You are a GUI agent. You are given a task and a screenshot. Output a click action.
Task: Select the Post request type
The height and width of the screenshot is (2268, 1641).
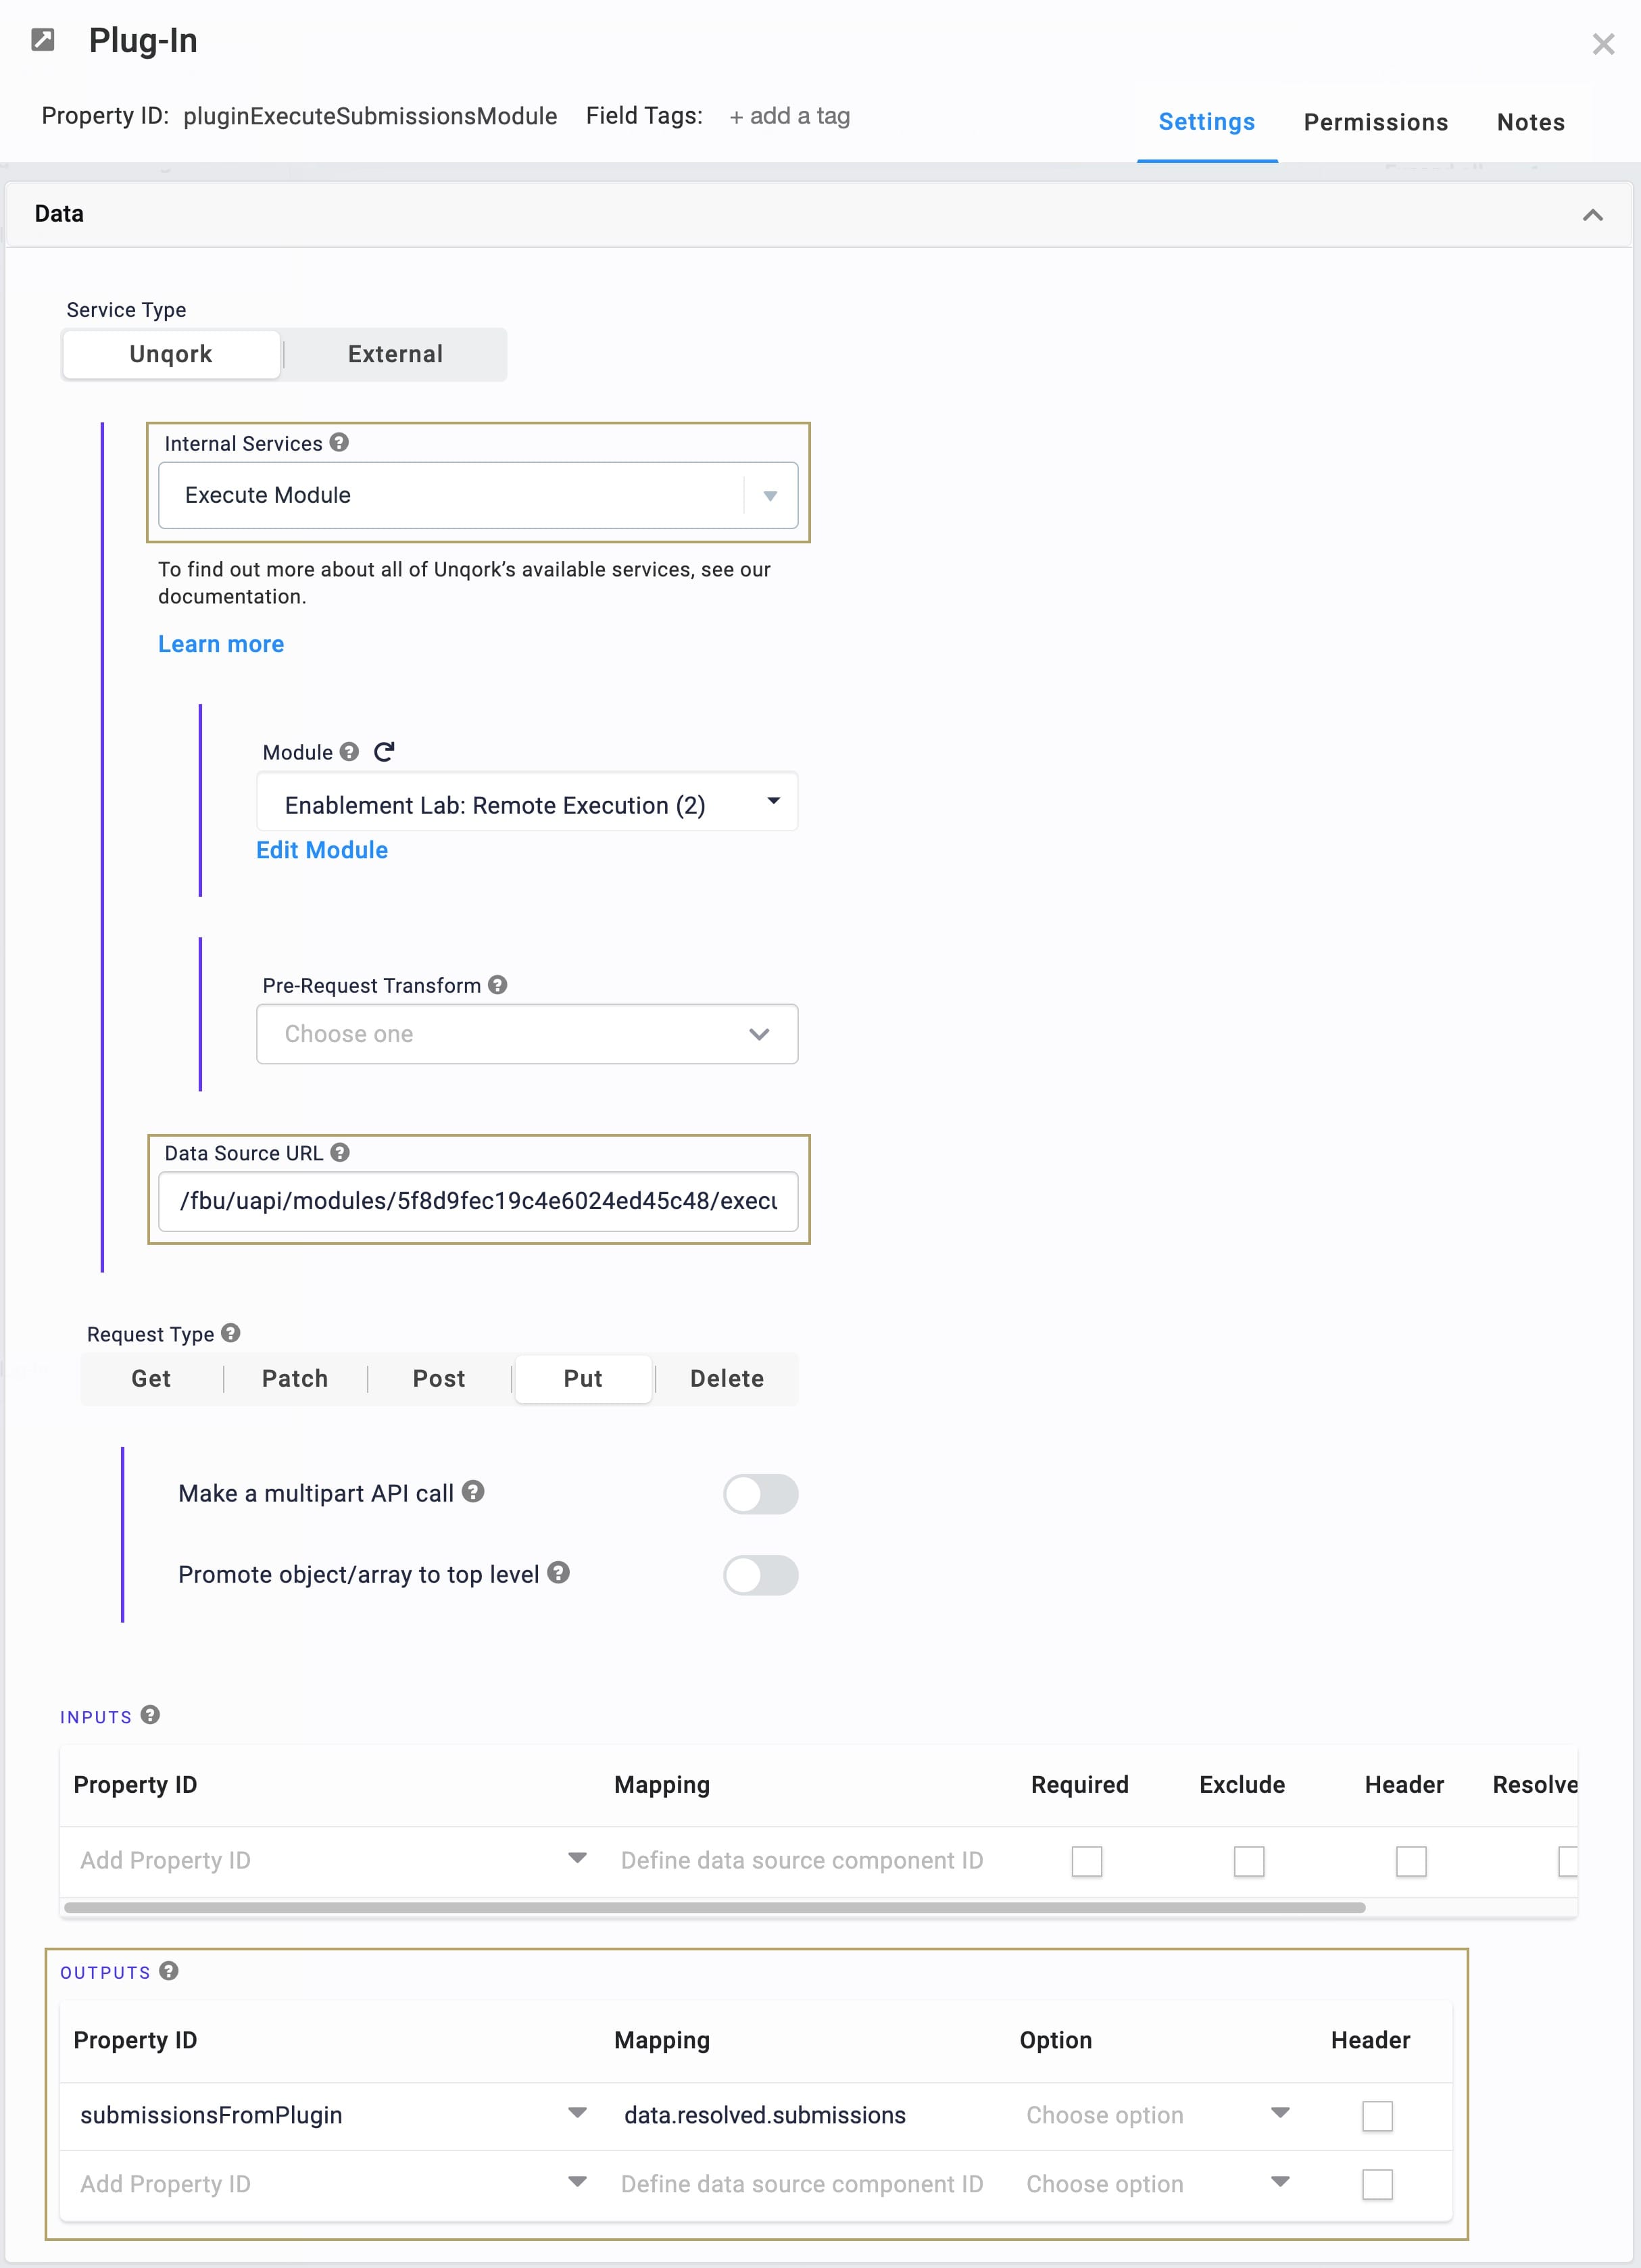pyautogui.click(x=439, y=1379)
